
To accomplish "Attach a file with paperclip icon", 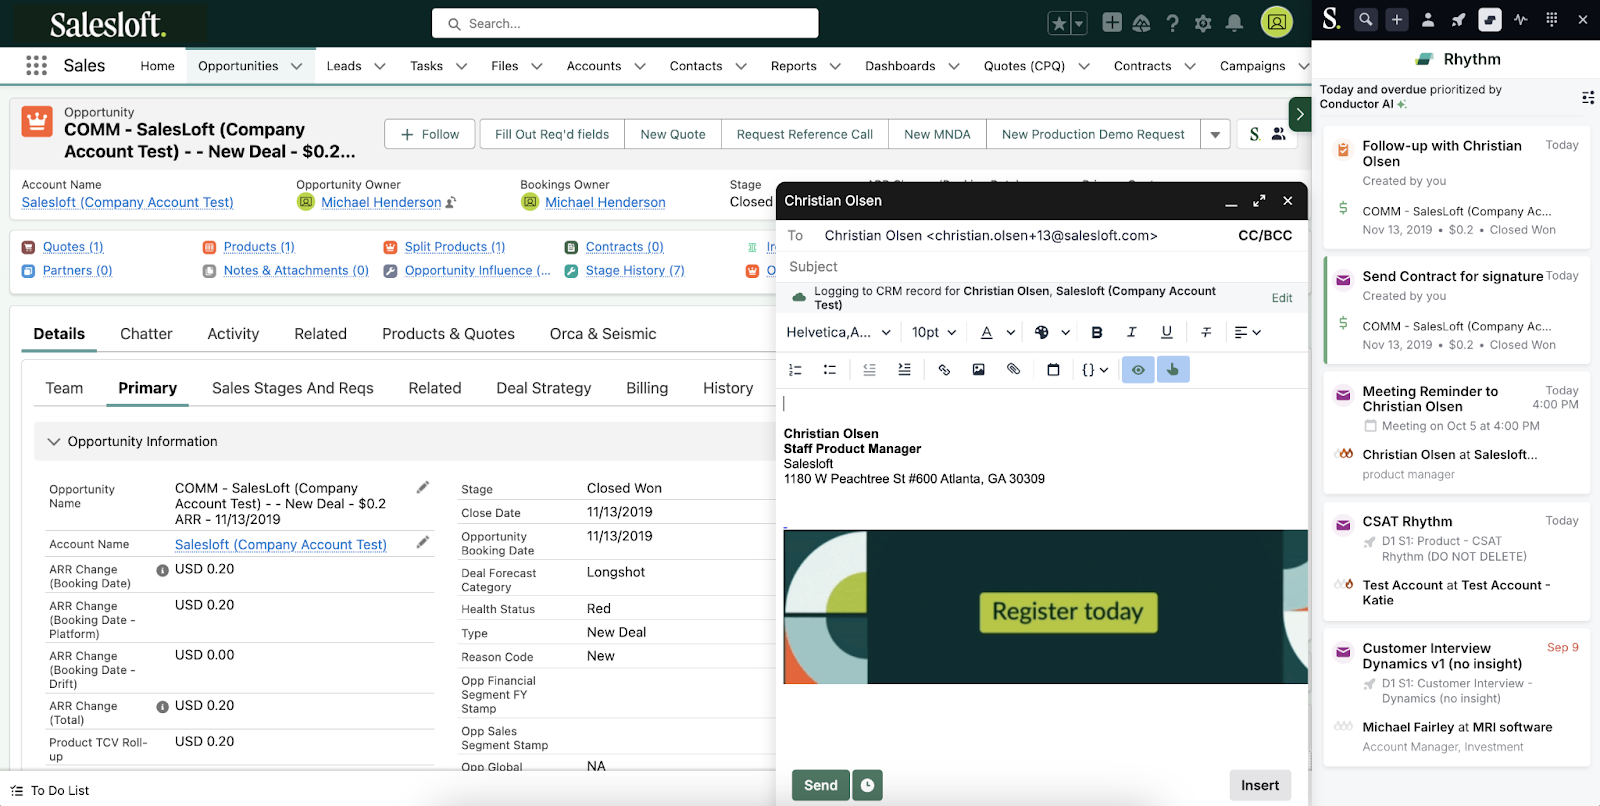I will pyautogui.click(x=1014, y=370).
